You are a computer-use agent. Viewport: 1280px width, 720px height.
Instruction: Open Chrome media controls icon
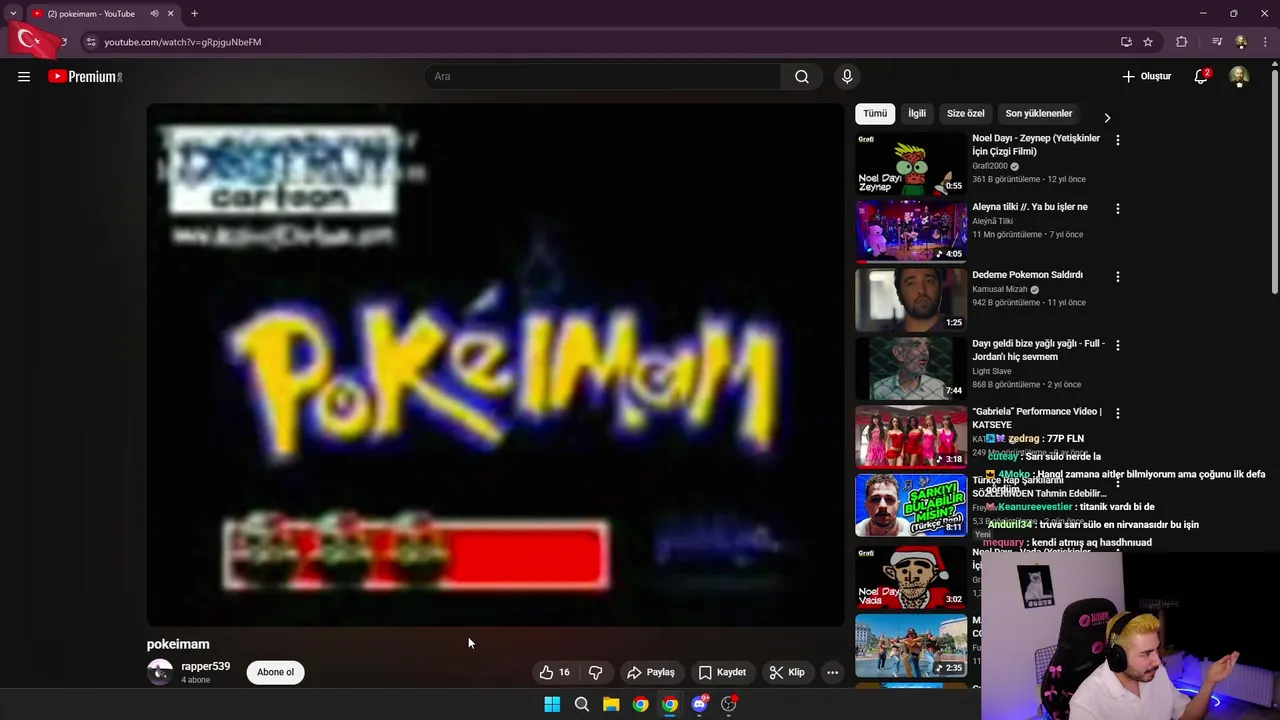(1217, 42)
